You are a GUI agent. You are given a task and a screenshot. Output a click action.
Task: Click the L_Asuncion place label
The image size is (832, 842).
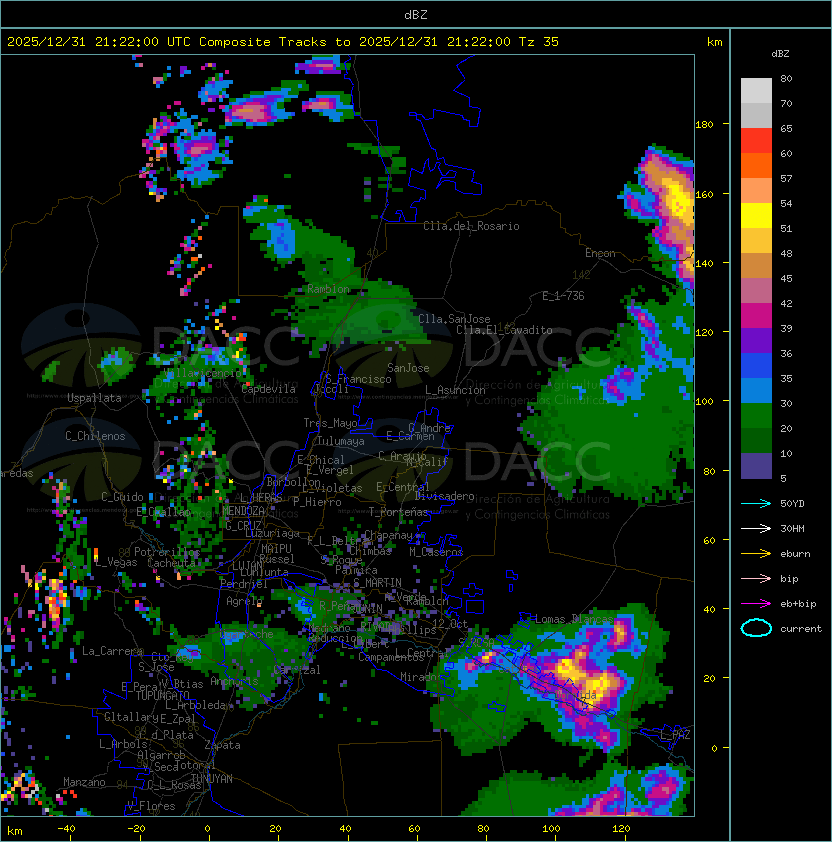[455, 390]
